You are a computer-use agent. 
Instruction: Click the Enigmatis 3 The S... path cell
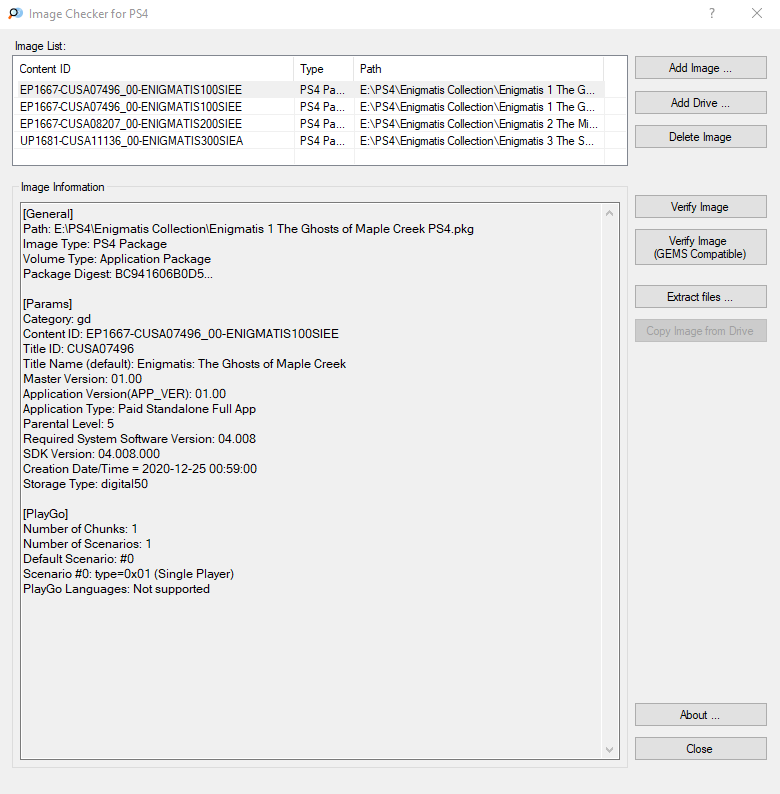tap(477, 141)
